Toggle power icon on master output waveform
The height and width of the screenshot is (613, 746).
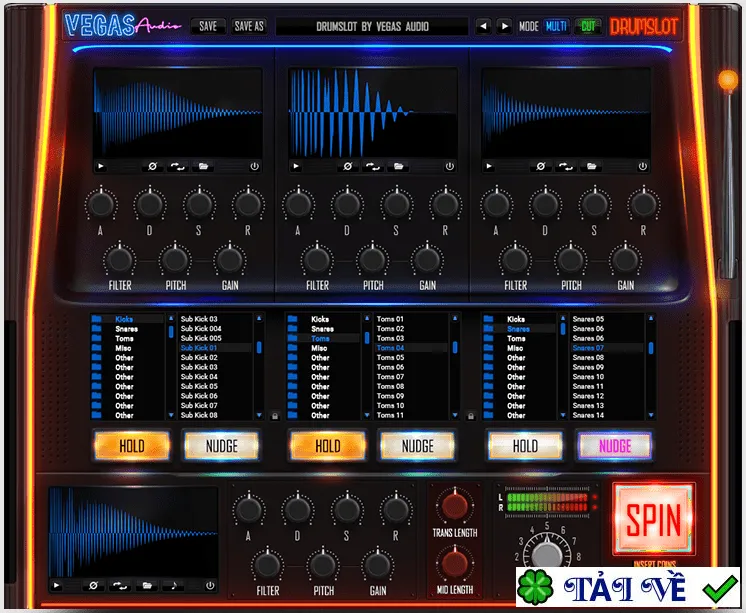point(210,585)
